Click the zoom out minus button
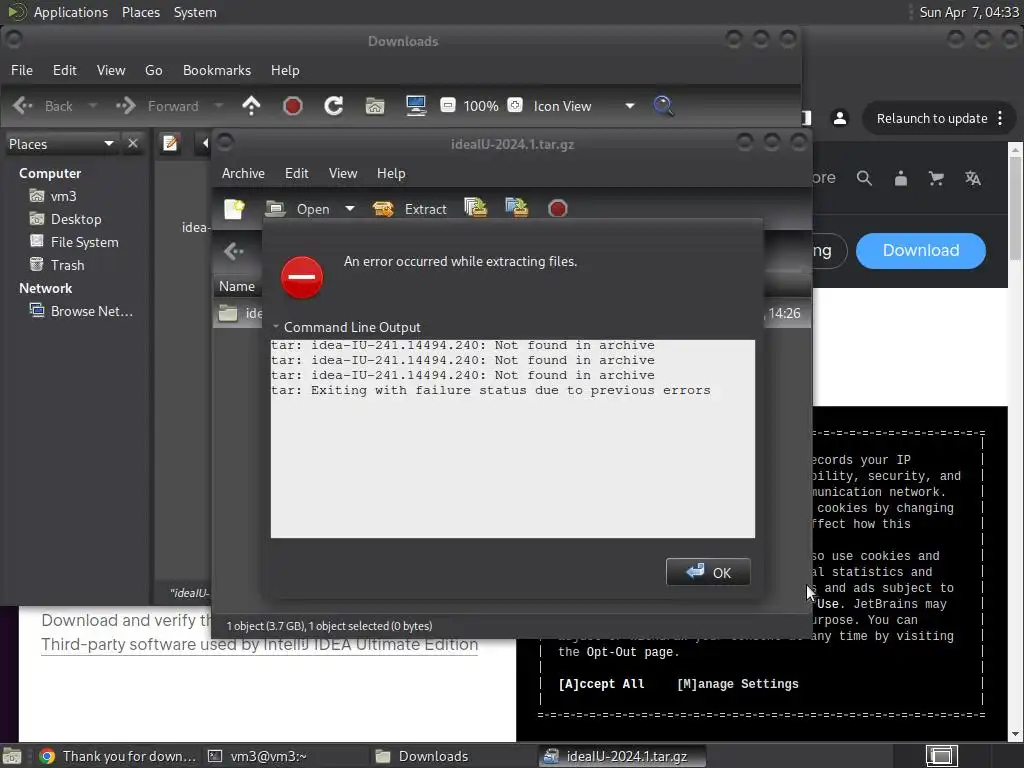 [448, 105]
